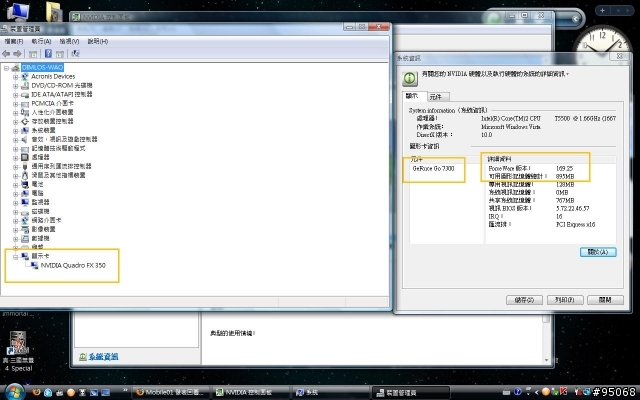Expand the IDE ATA/ATAPI 控制器 node
Image resolution: width=640 pixels, height=400 pixels.
coord(15,95)
